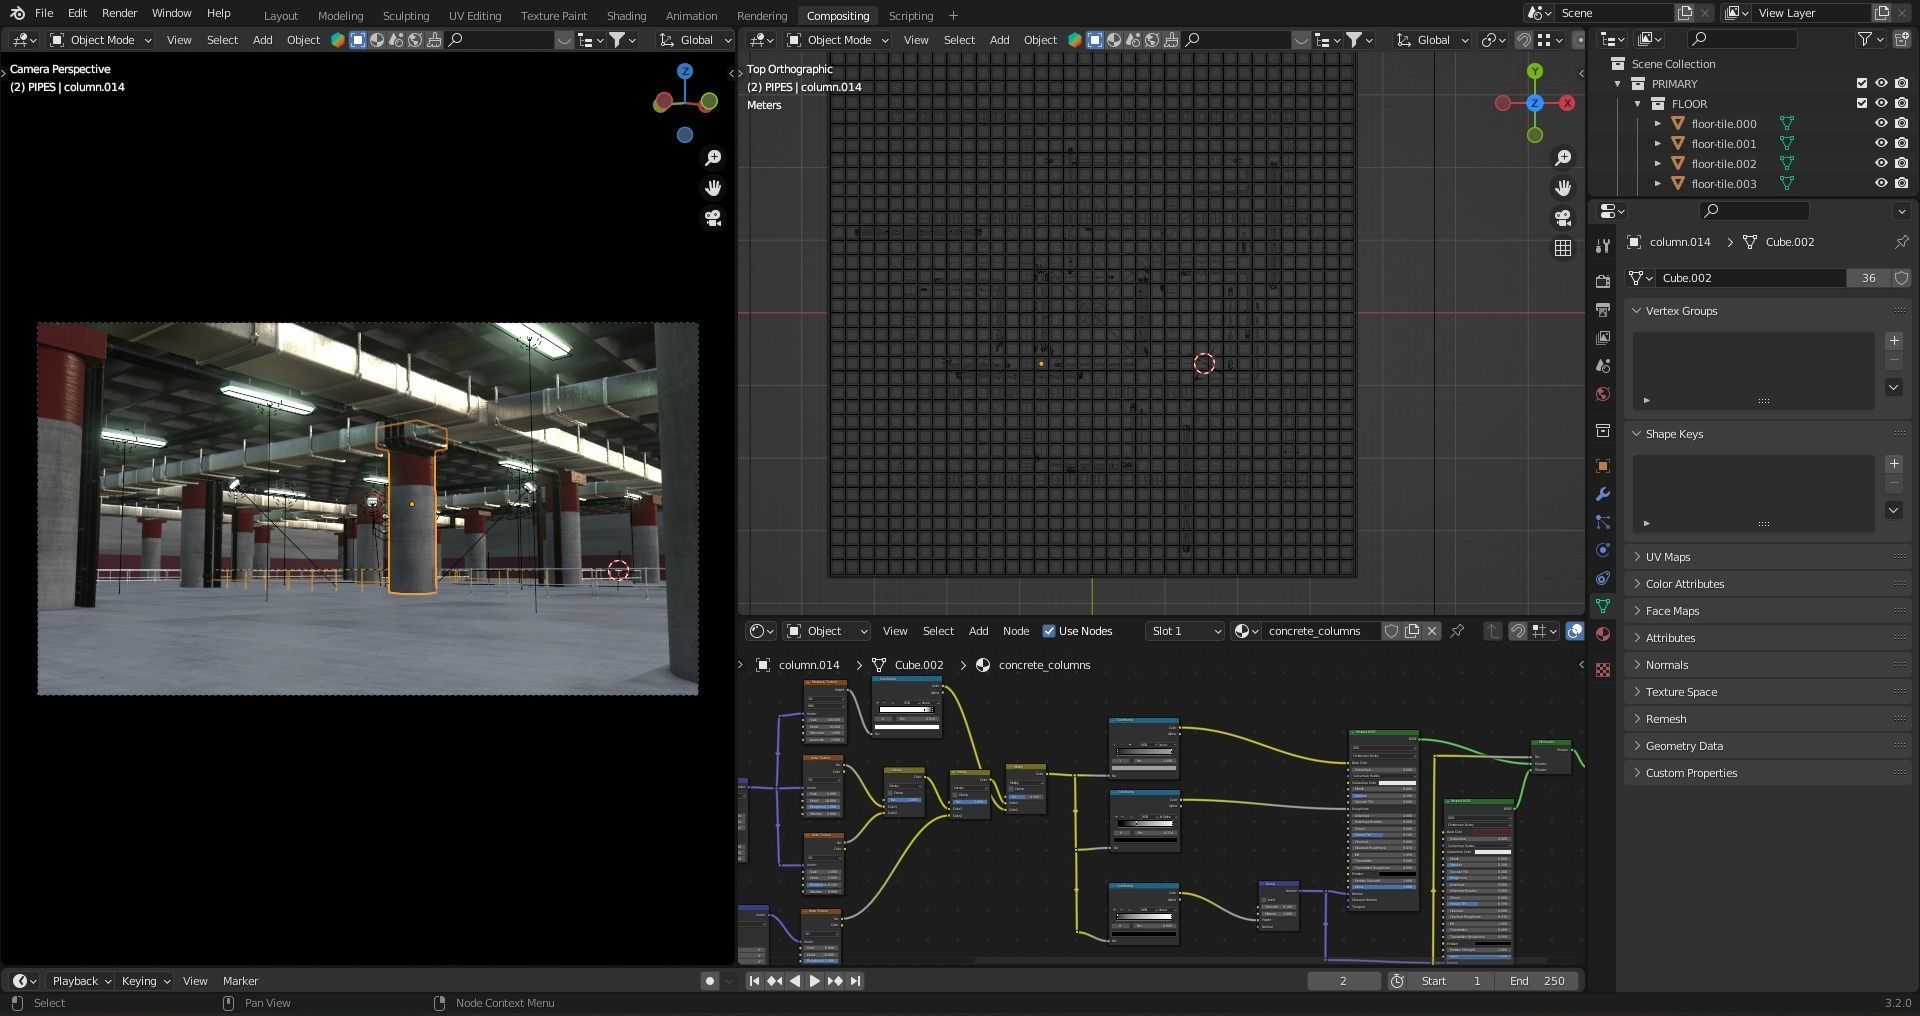Viewport: 1920px width, 1016px height.
Task: Add new shape key with plus button
Action: 1893,464
